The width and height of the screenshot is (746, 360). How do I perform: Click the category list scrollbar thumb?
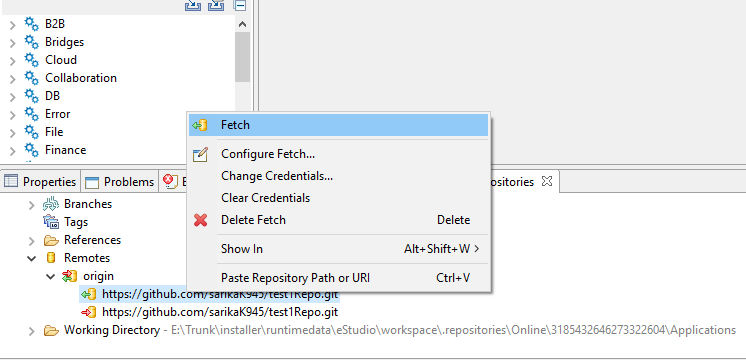[x=242, y=57]
